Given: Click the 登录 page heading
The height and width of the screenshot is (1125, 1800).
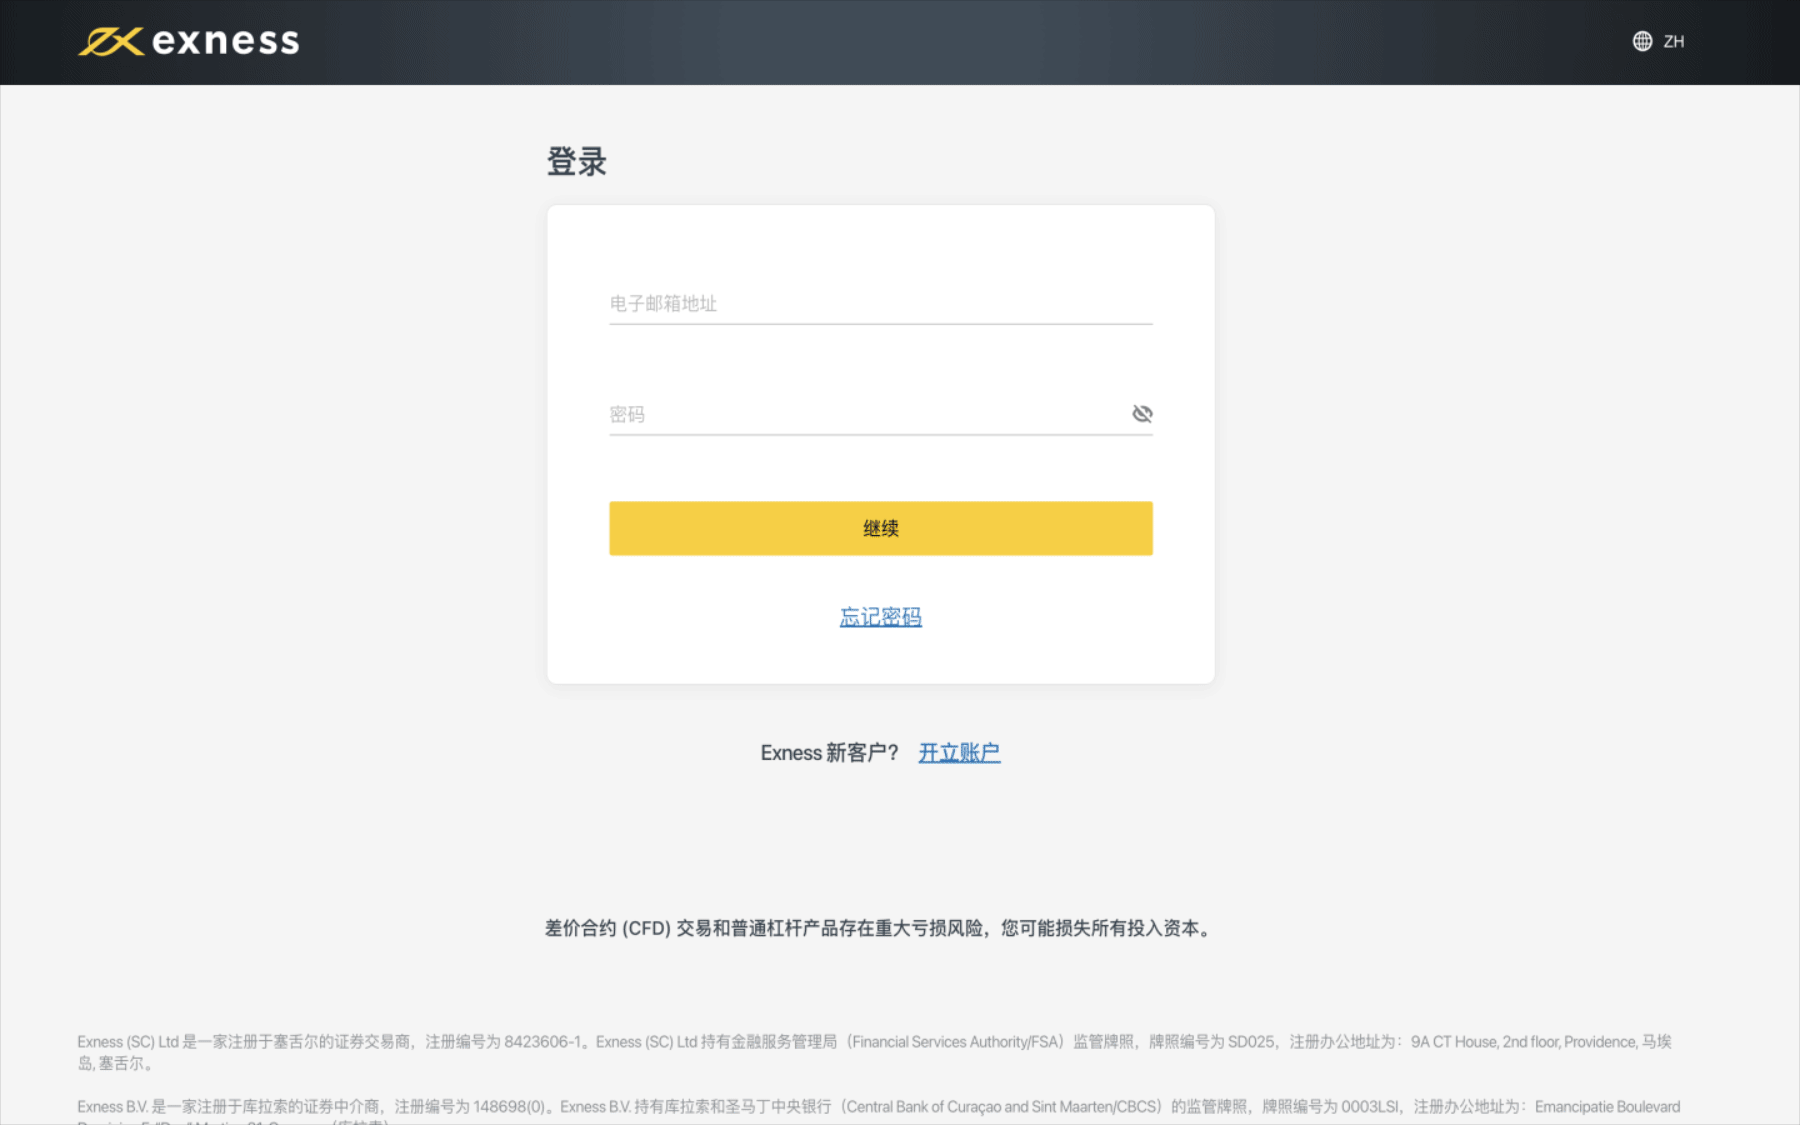Looking at the screenshot, I should click(577, 161).
